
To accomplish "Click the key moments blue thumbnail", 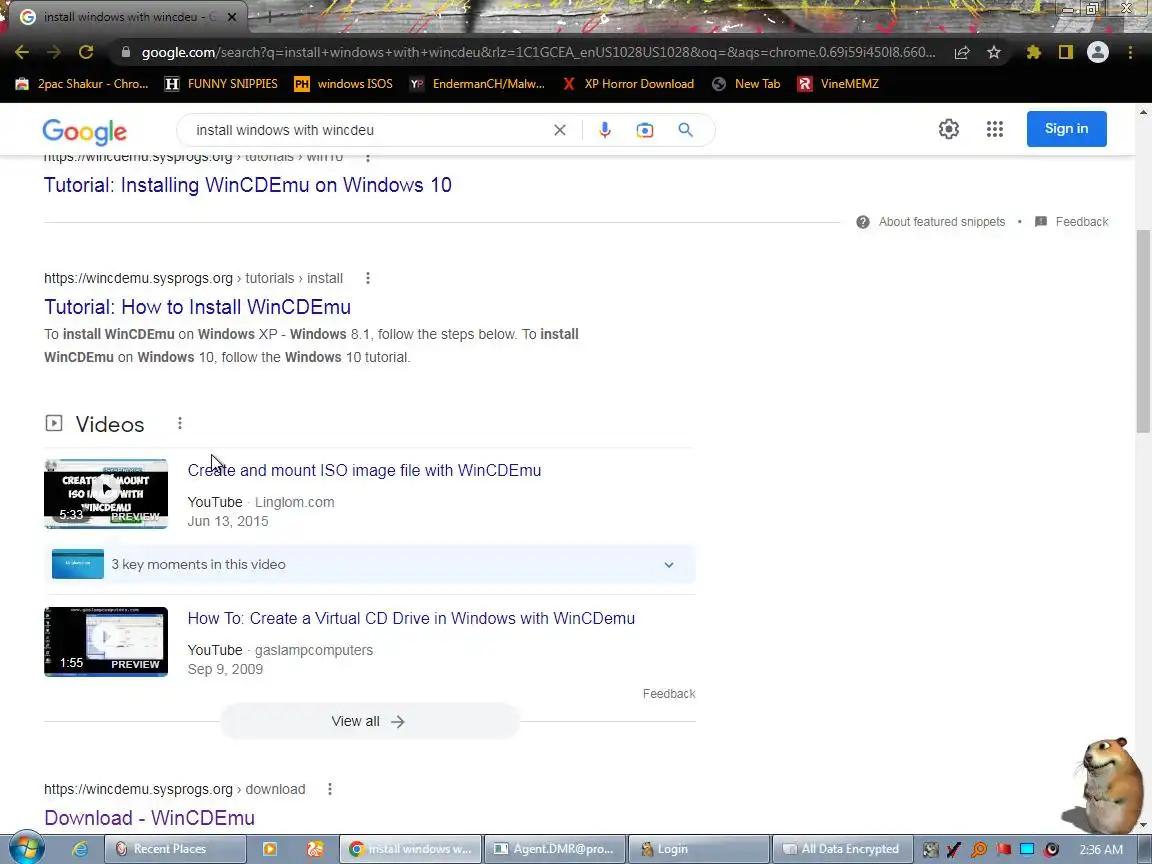I will pos(78,564).
